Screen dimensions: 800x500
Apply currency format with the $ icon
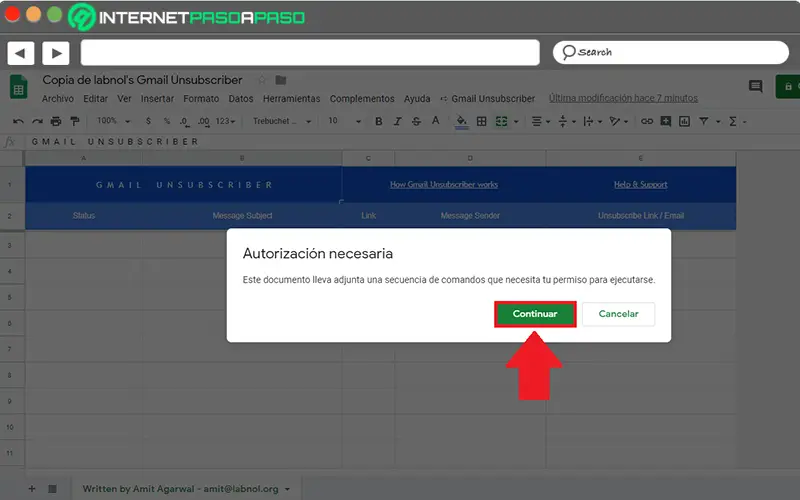point(148,121)
